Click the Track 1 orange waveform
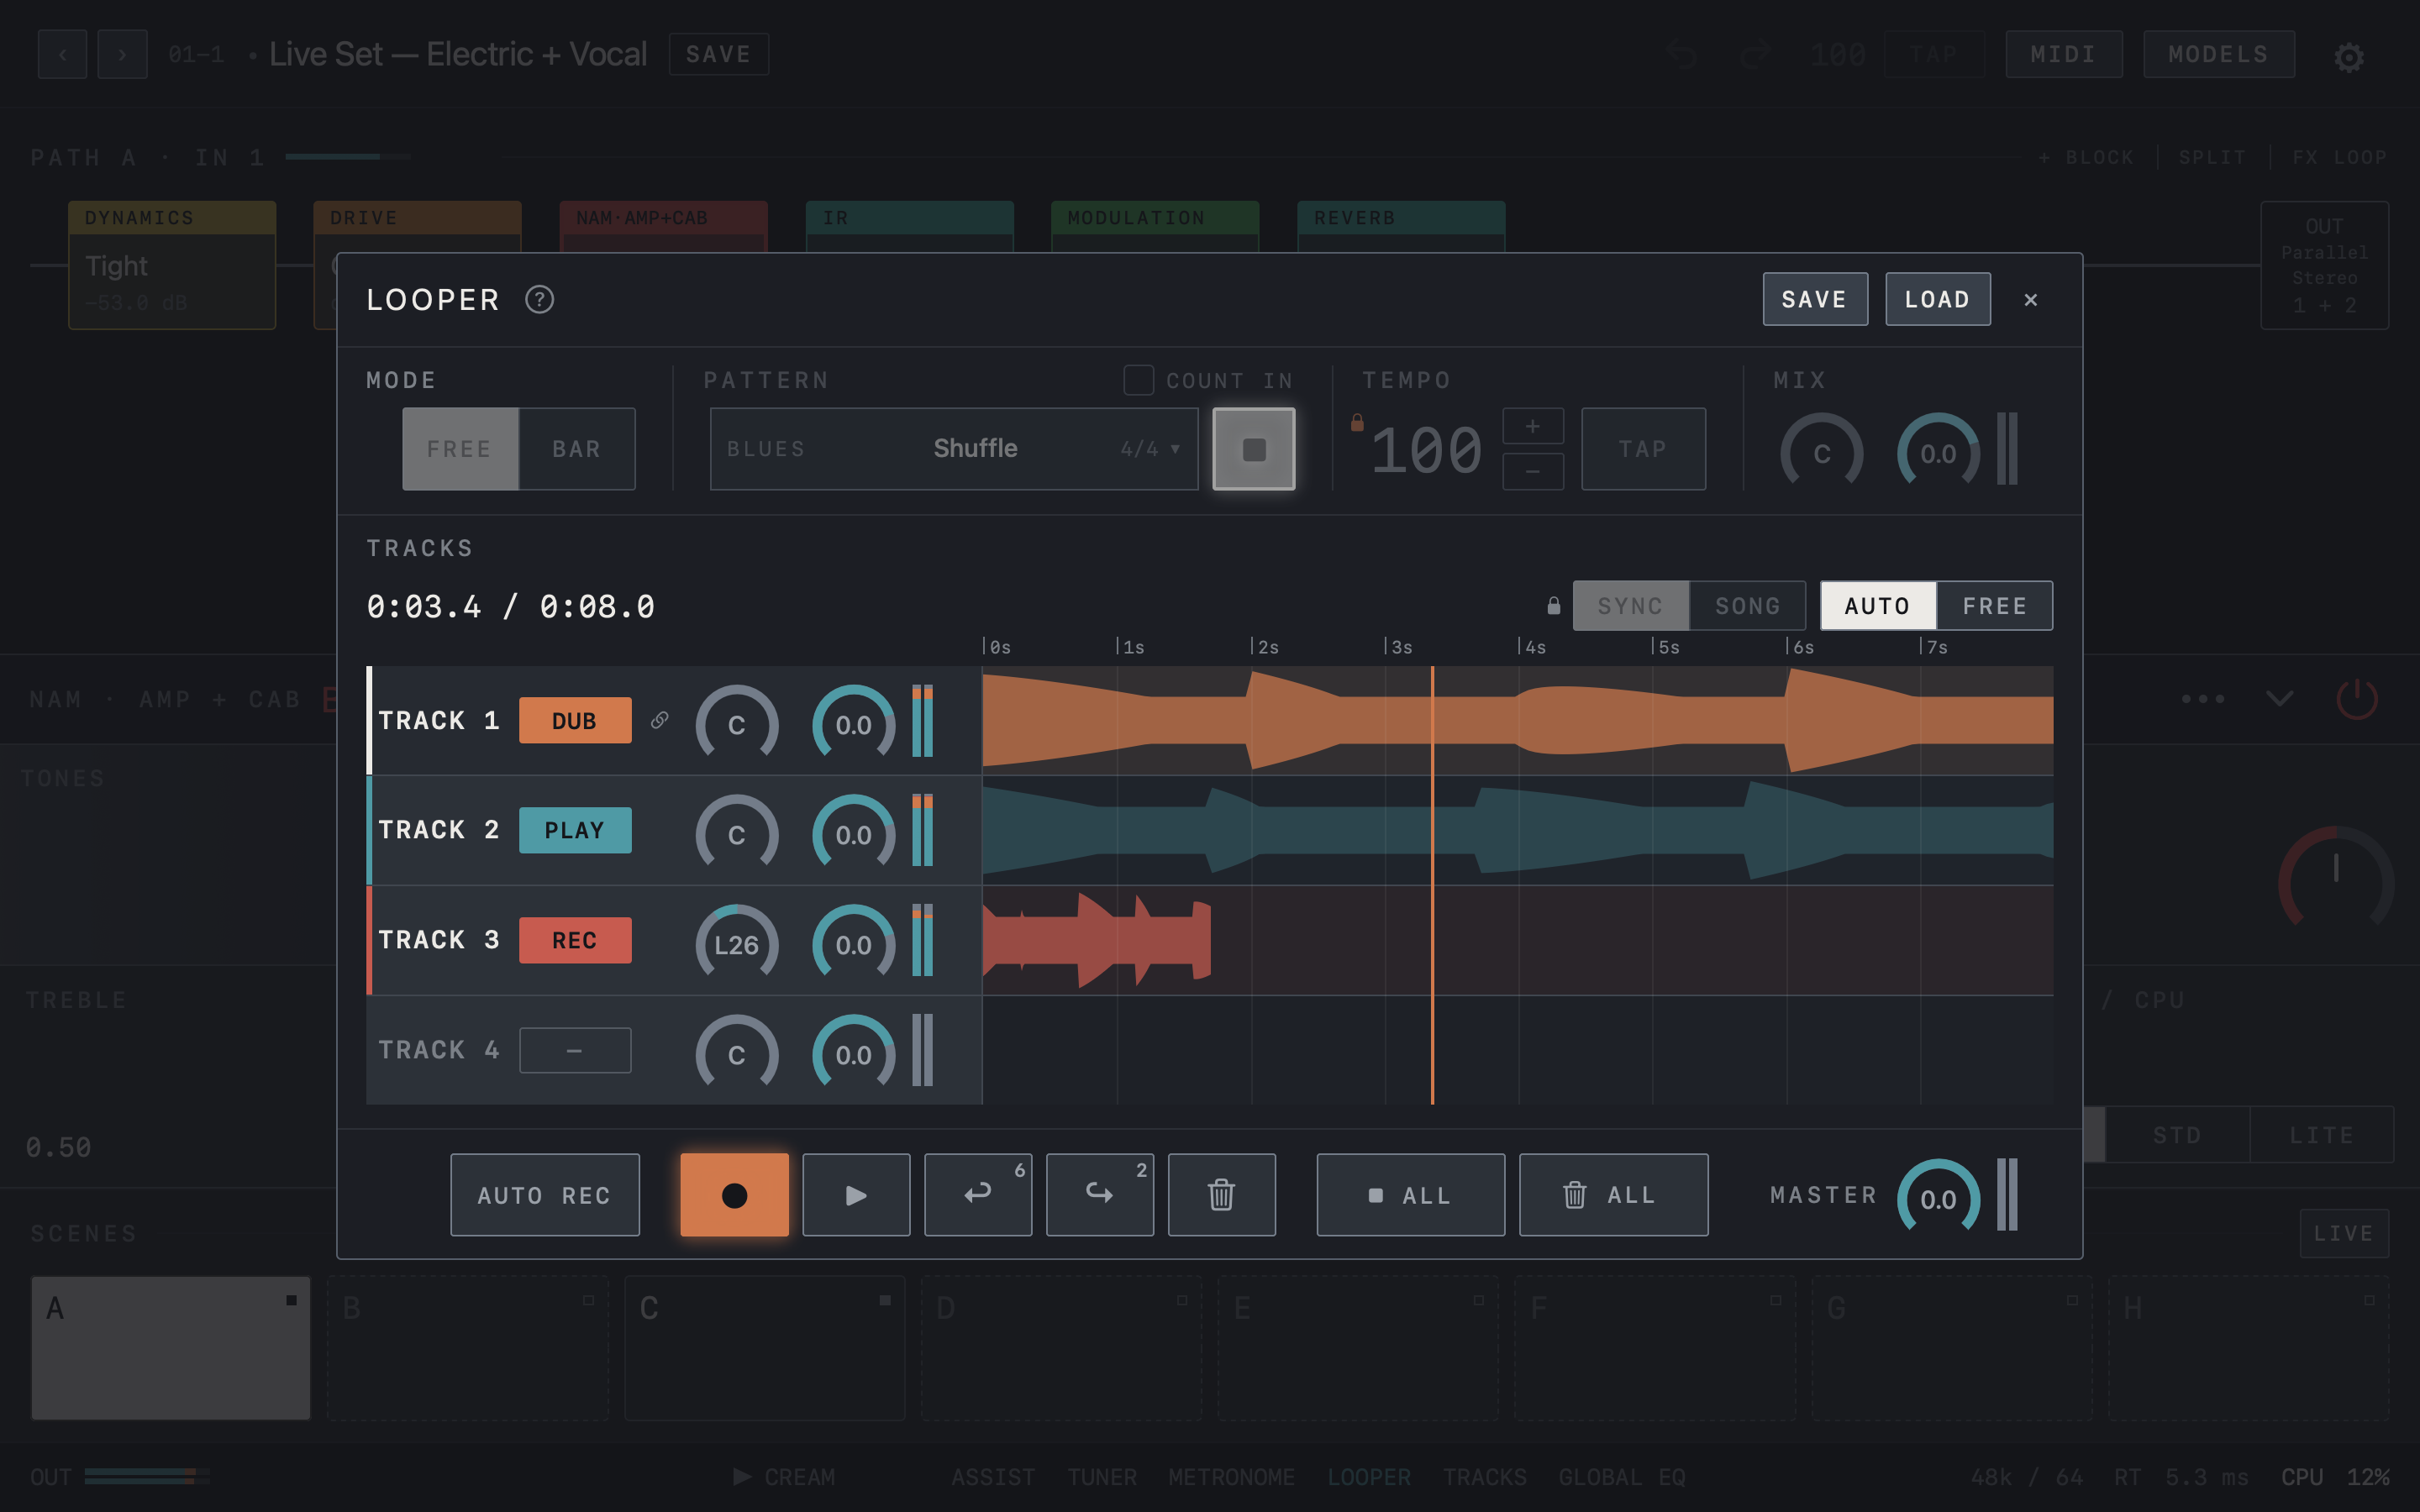The width and height of the screenshot is (2420, 1512). (1518, 720)
